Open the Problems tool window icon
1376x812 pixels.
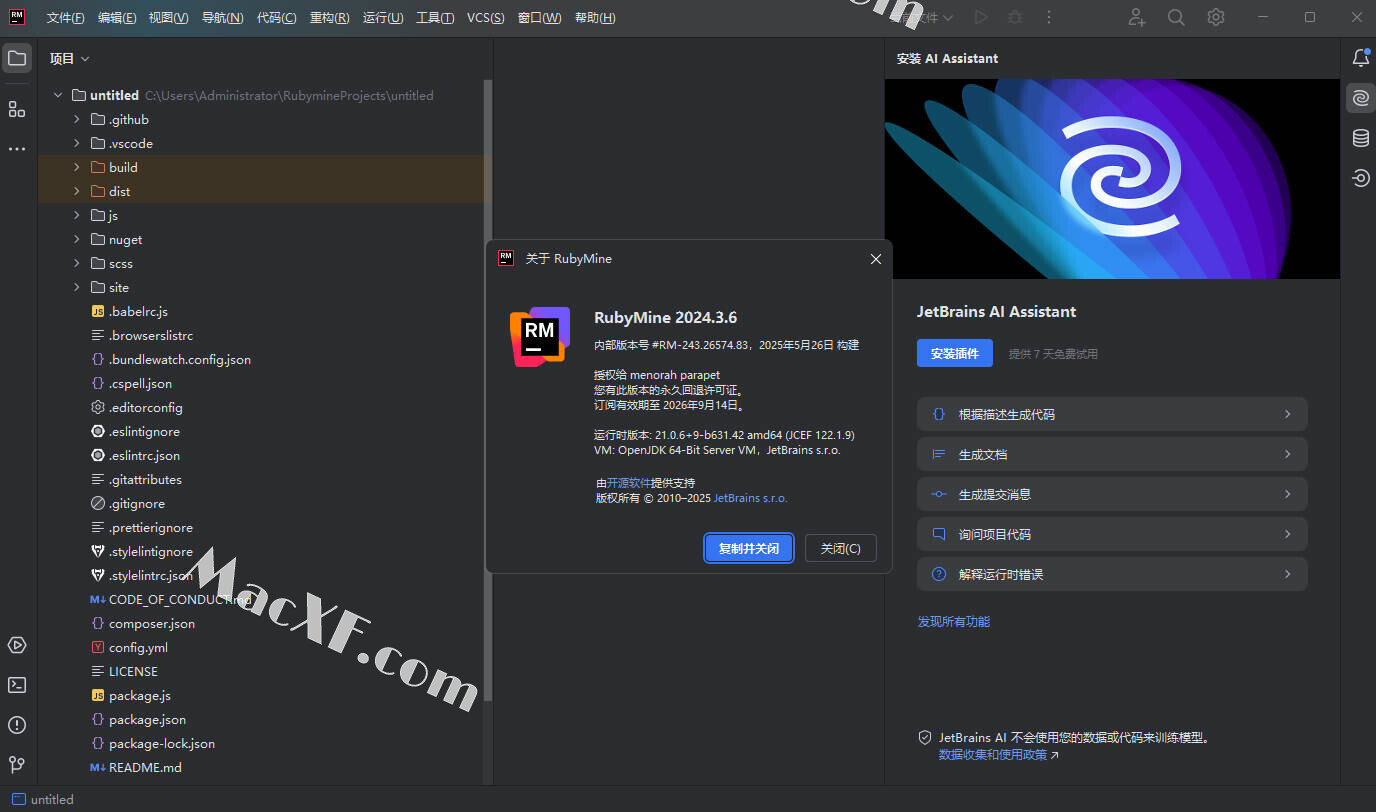click(17, 725)
